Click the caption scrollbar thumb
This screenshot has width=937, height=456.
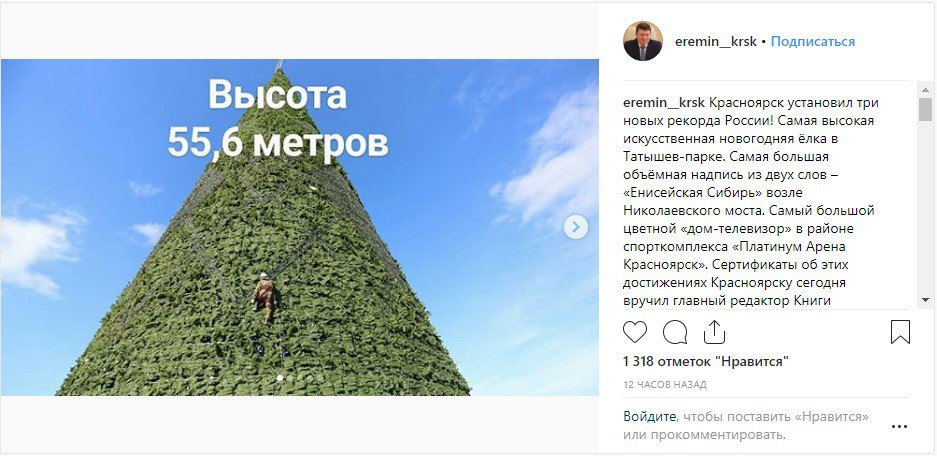click(x=925, y=109)
